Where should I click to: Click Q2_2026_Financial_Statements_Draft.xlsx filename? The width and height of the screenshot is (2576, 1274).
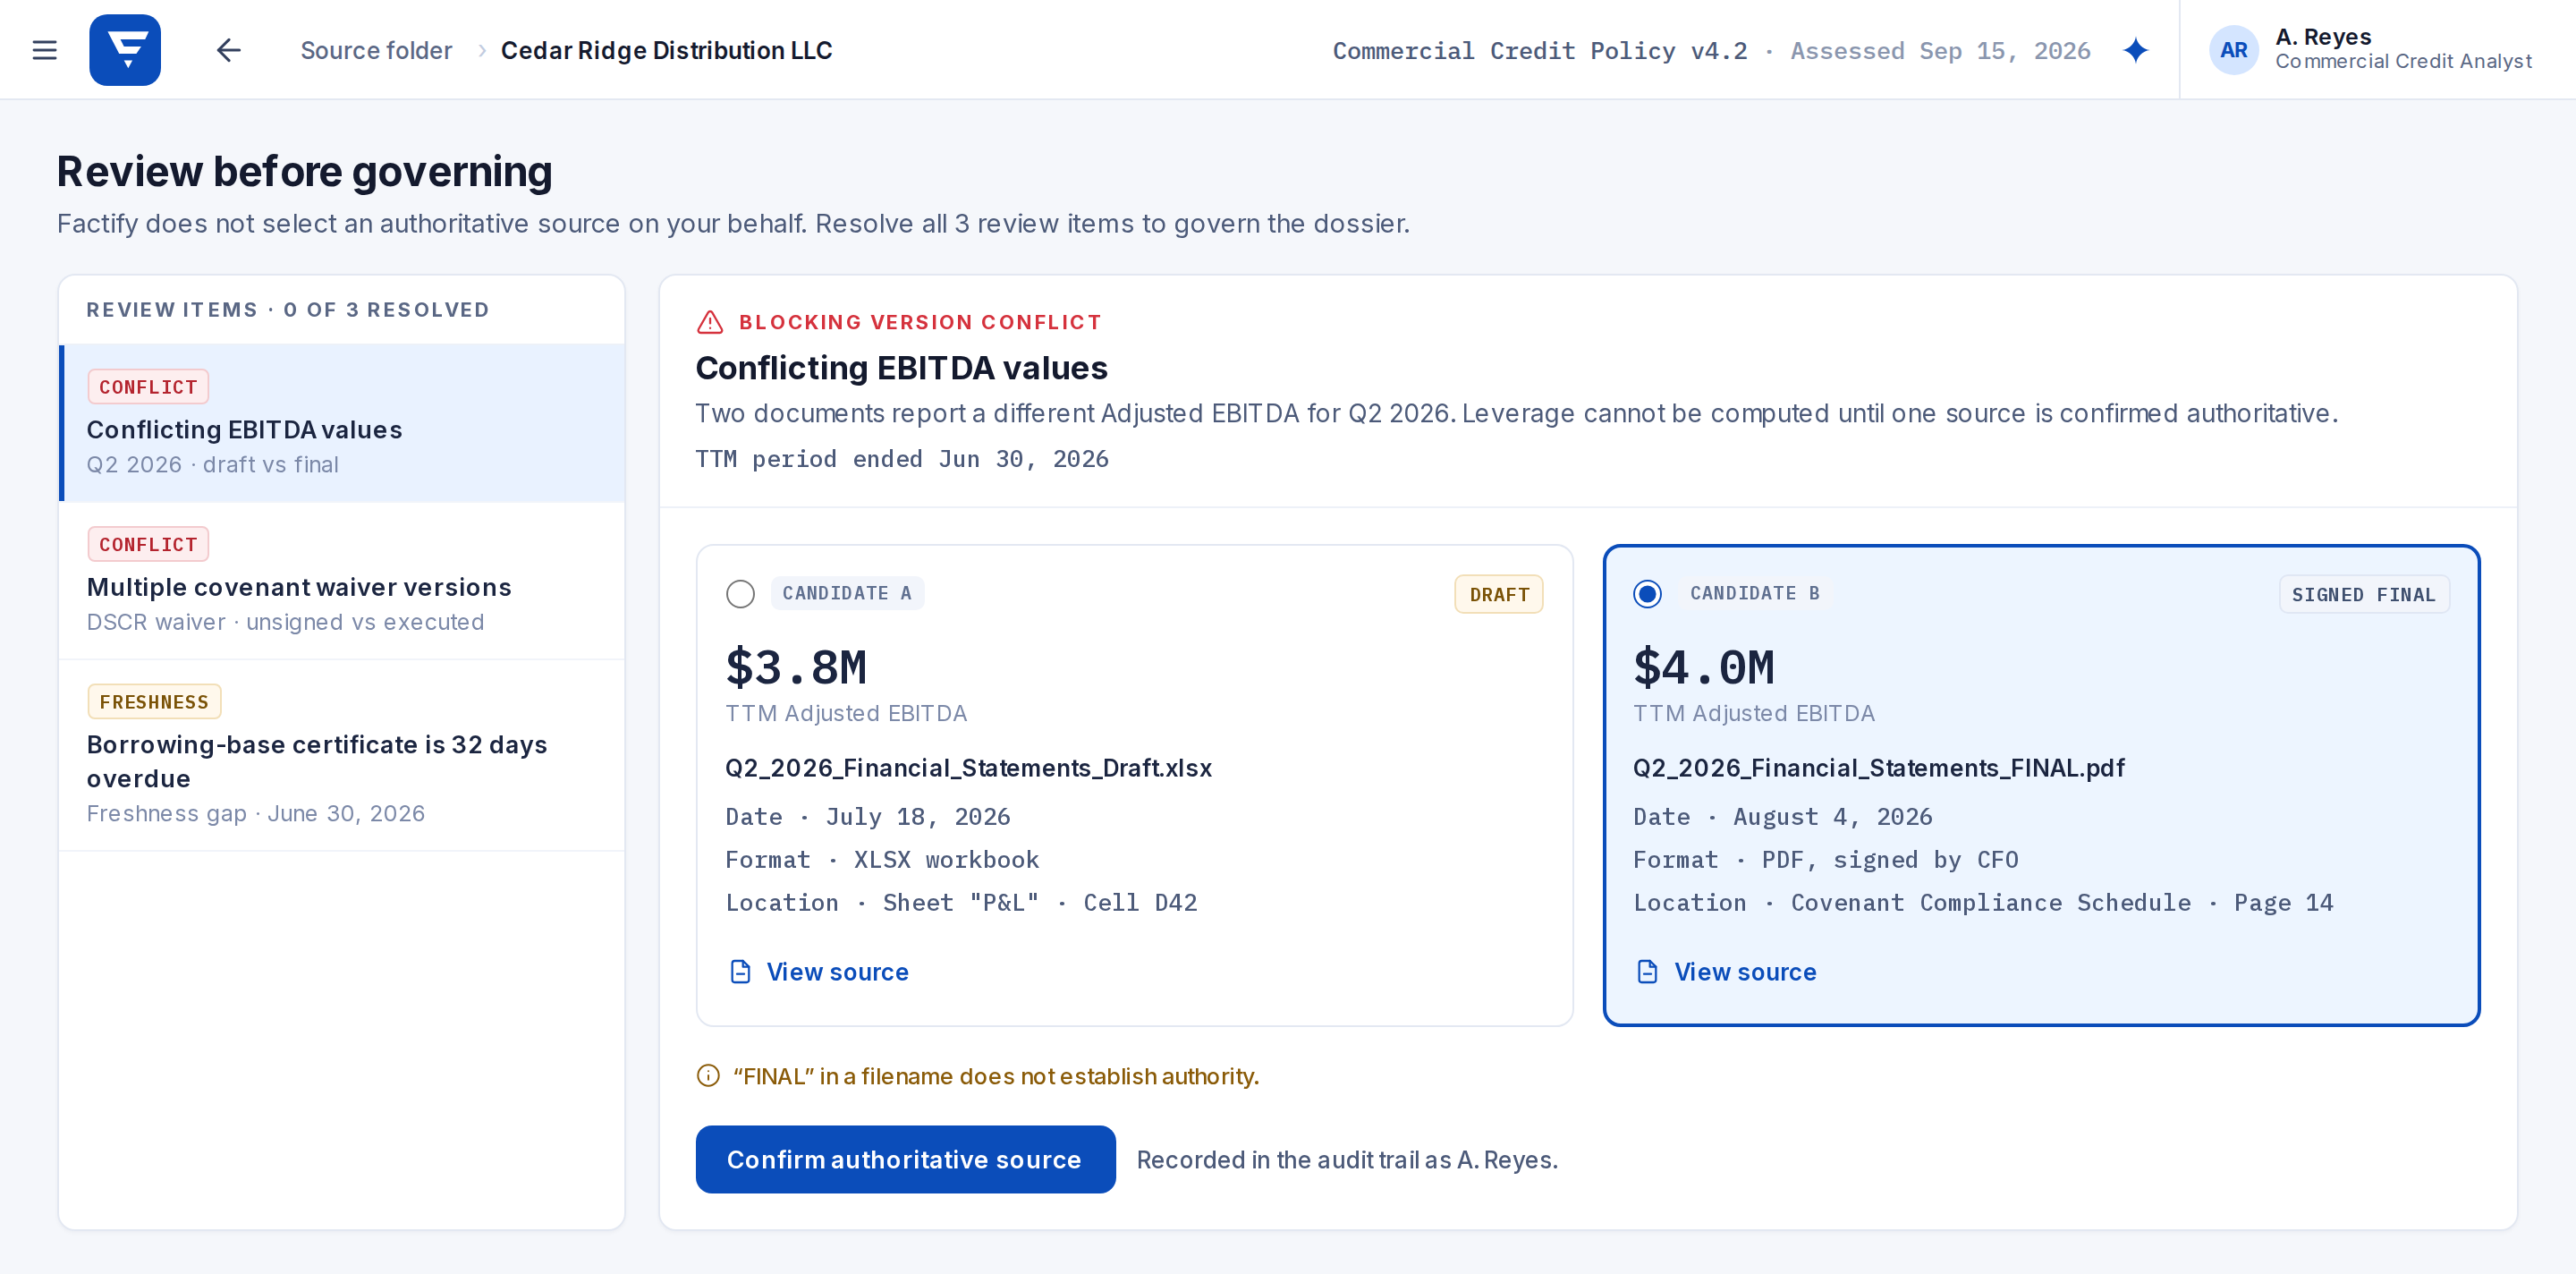coord(968,768)
